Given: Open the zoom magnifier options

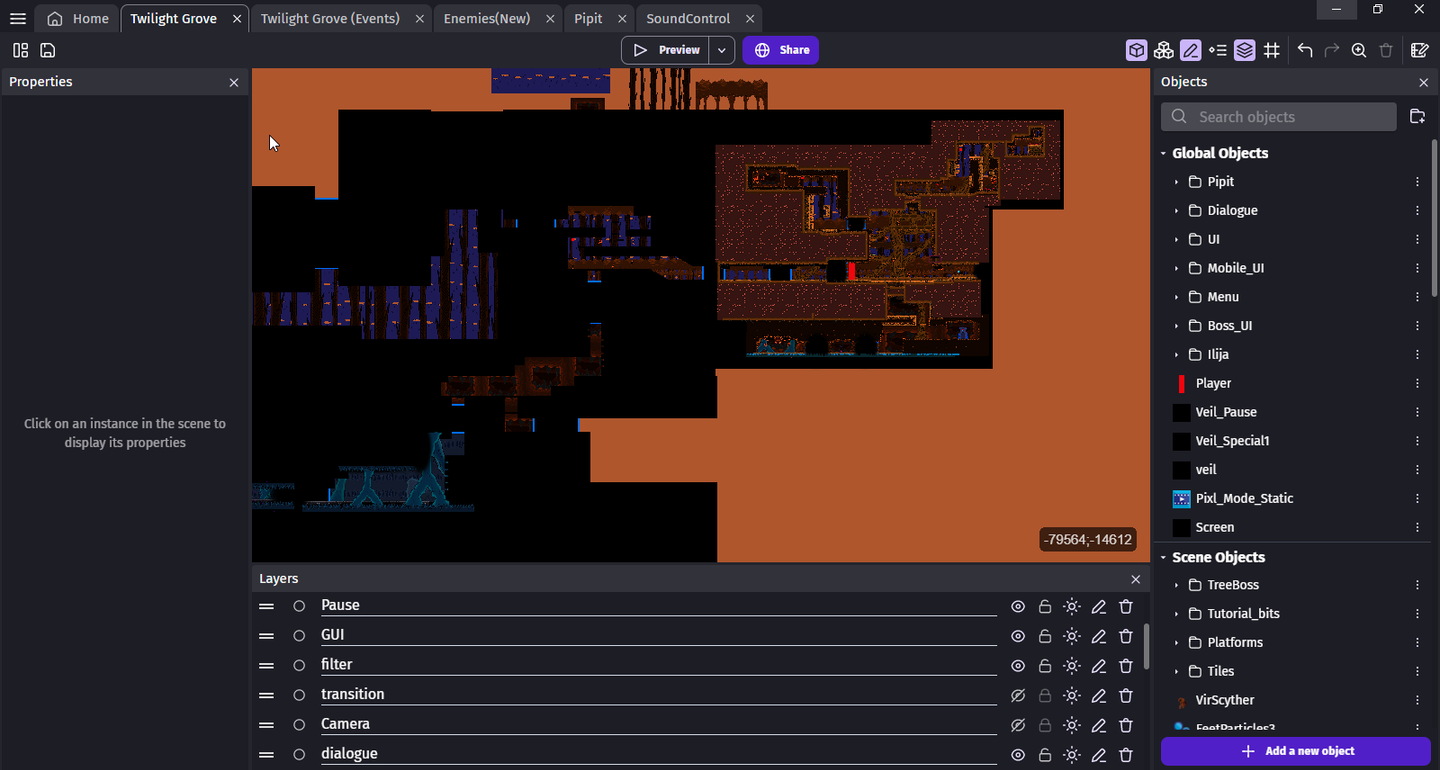Looking at the screenshot, I should click(x=1359, y=50).
